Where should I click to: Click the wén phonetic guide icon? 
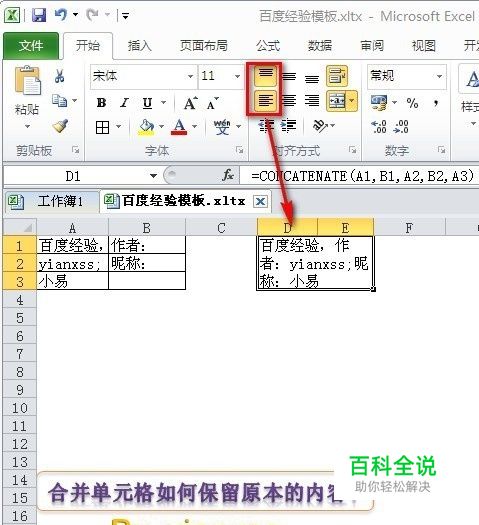point(222,127)
